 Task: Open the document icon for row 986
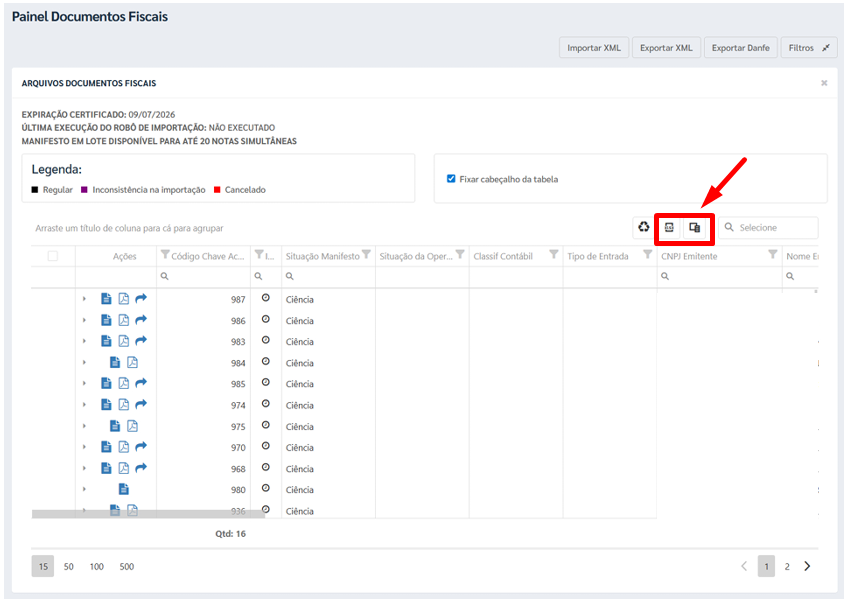pyautogui.click(x=106, y=320)
